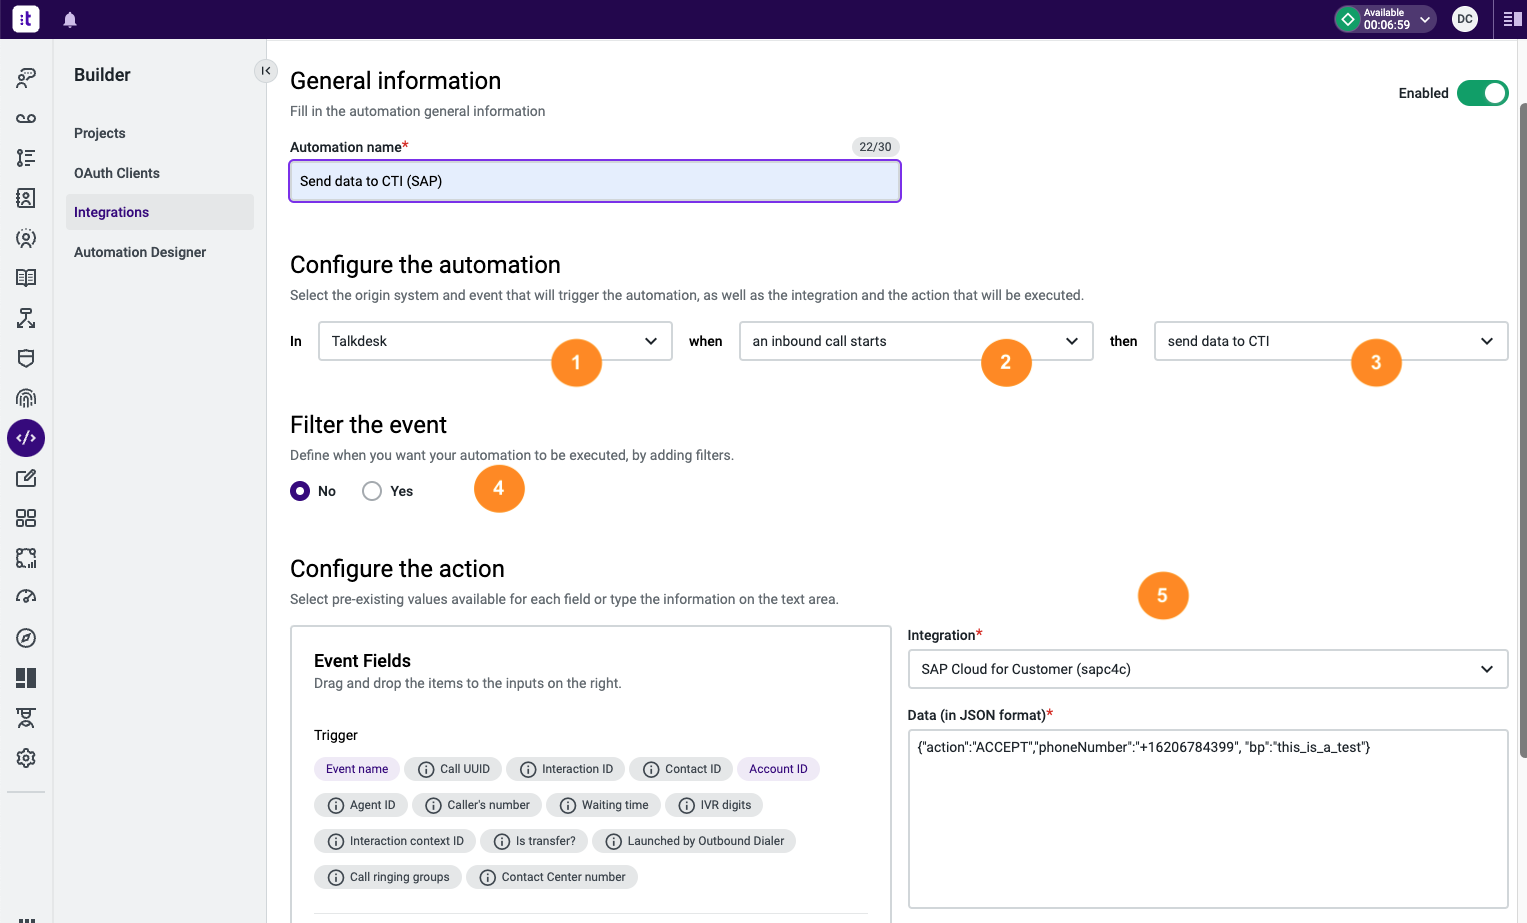Pick the Caller's number field chip
1527x923 pixels.
[x=477, y=805]
